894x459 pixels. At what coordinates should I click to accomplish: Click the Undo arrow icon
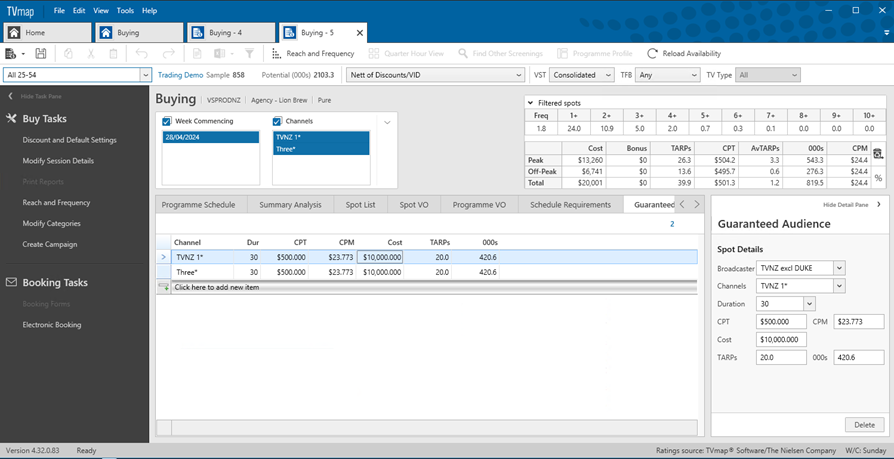pyautogui.click(x=141, y=54)
